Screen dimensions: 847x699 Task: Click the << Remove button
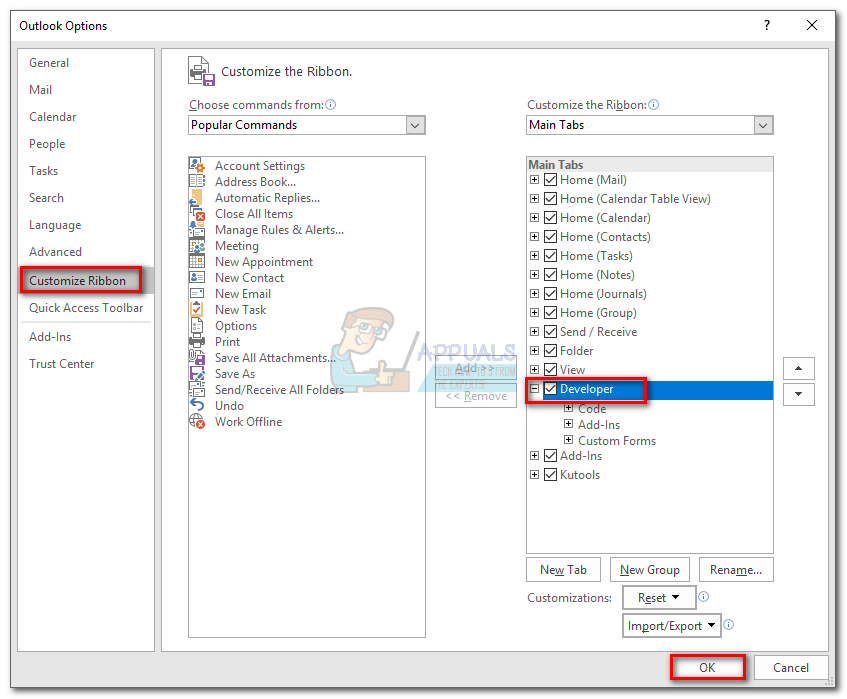tap(476, 396)
